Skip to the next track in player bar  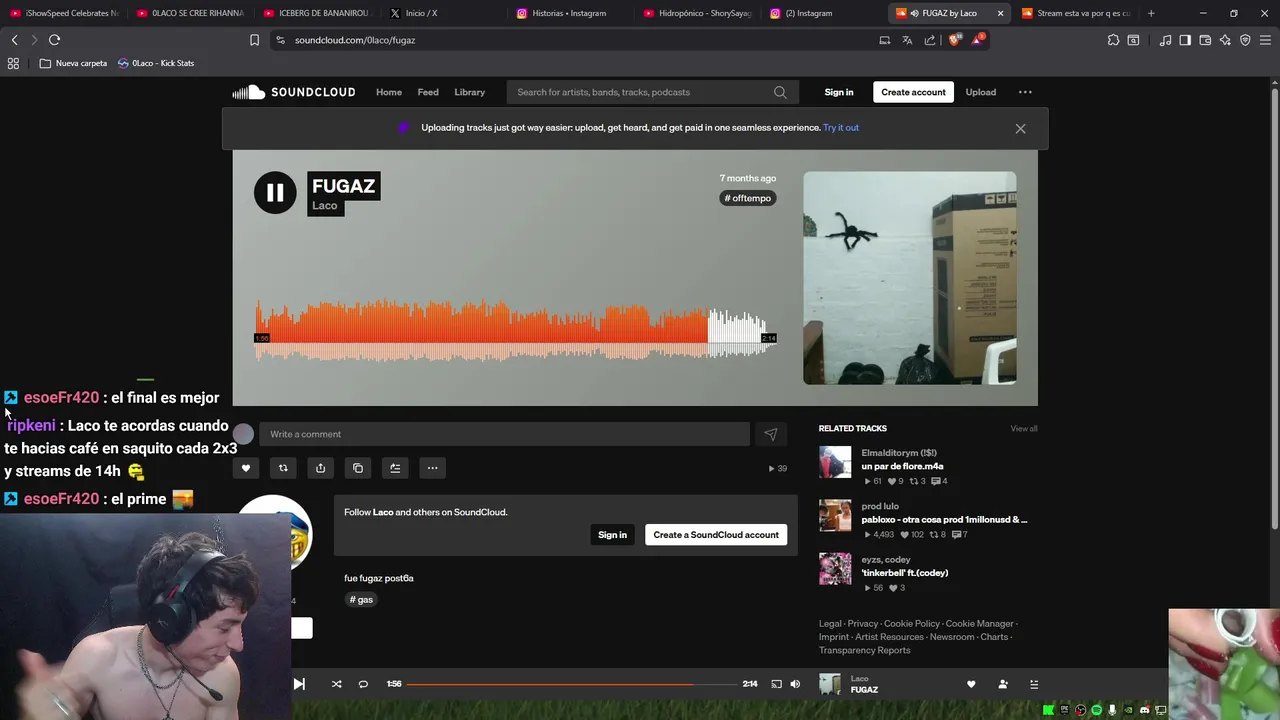(299, 684)
